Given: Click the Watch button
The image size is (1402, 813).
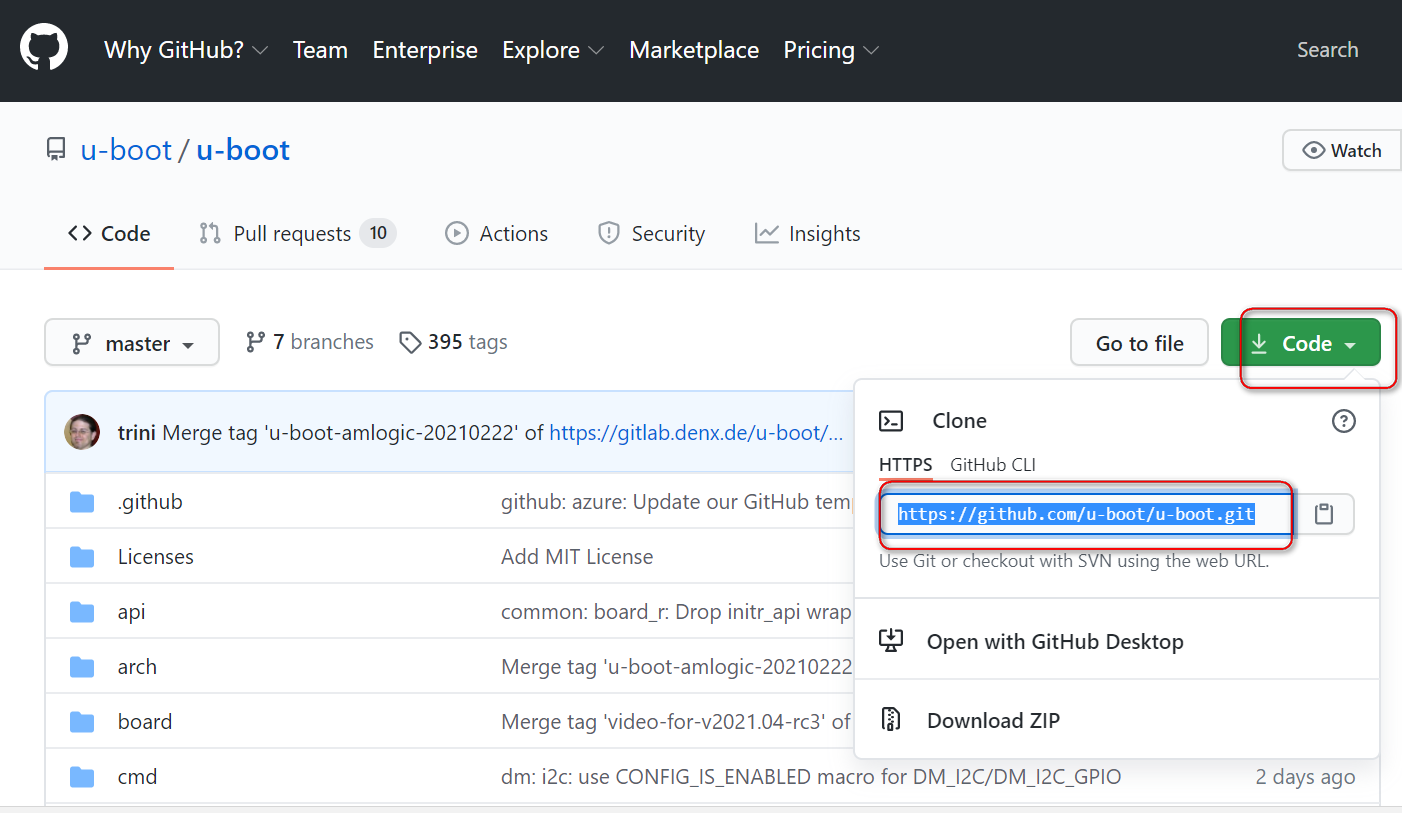Looking at the screenshot, I should pos(1342,151).
